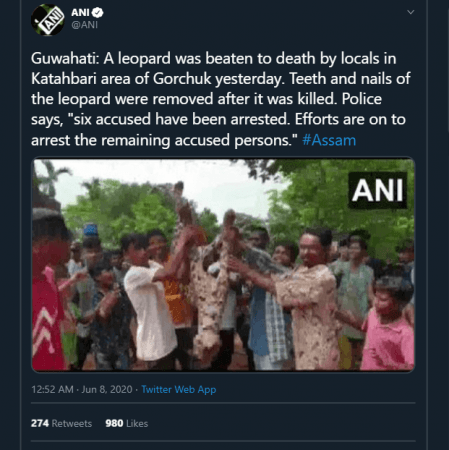449x450 pixels.
Task: Open the #Assam hashtag
Action: pos(329,140)
